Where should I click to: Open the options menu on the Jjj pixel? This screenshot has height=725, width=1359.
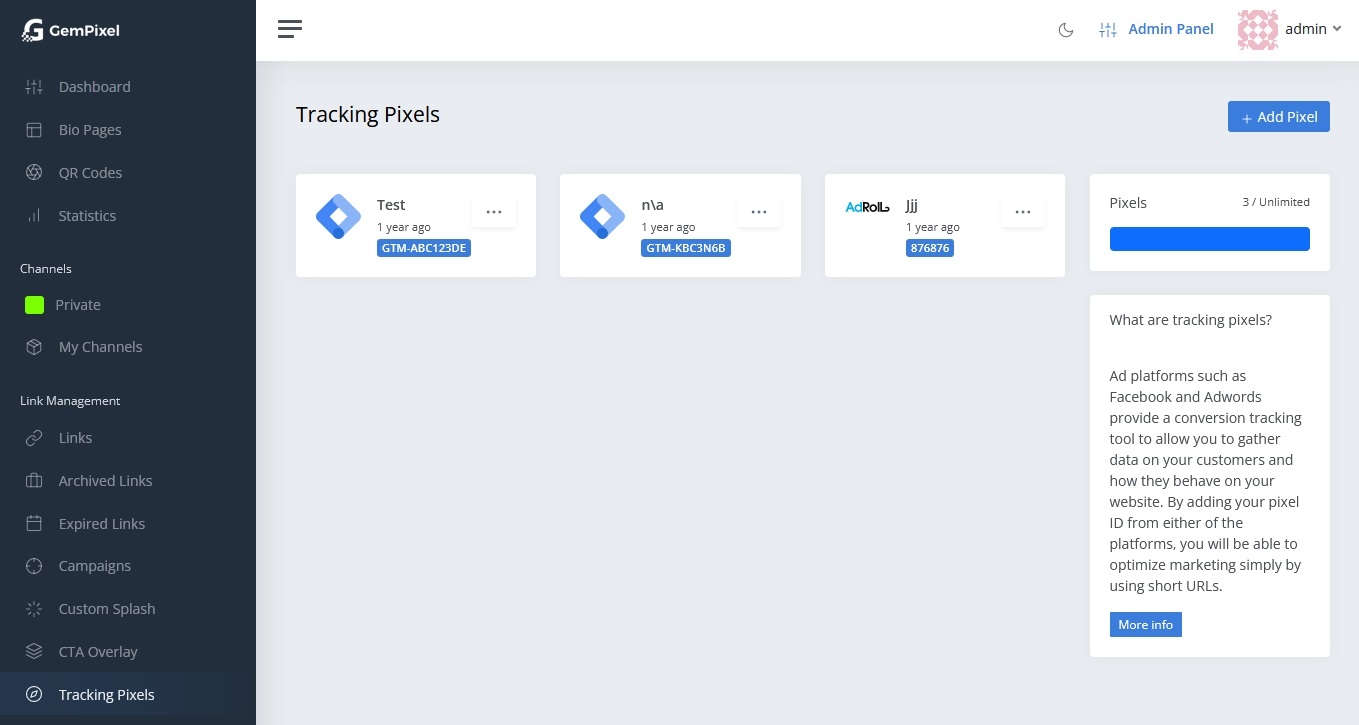1023,211
